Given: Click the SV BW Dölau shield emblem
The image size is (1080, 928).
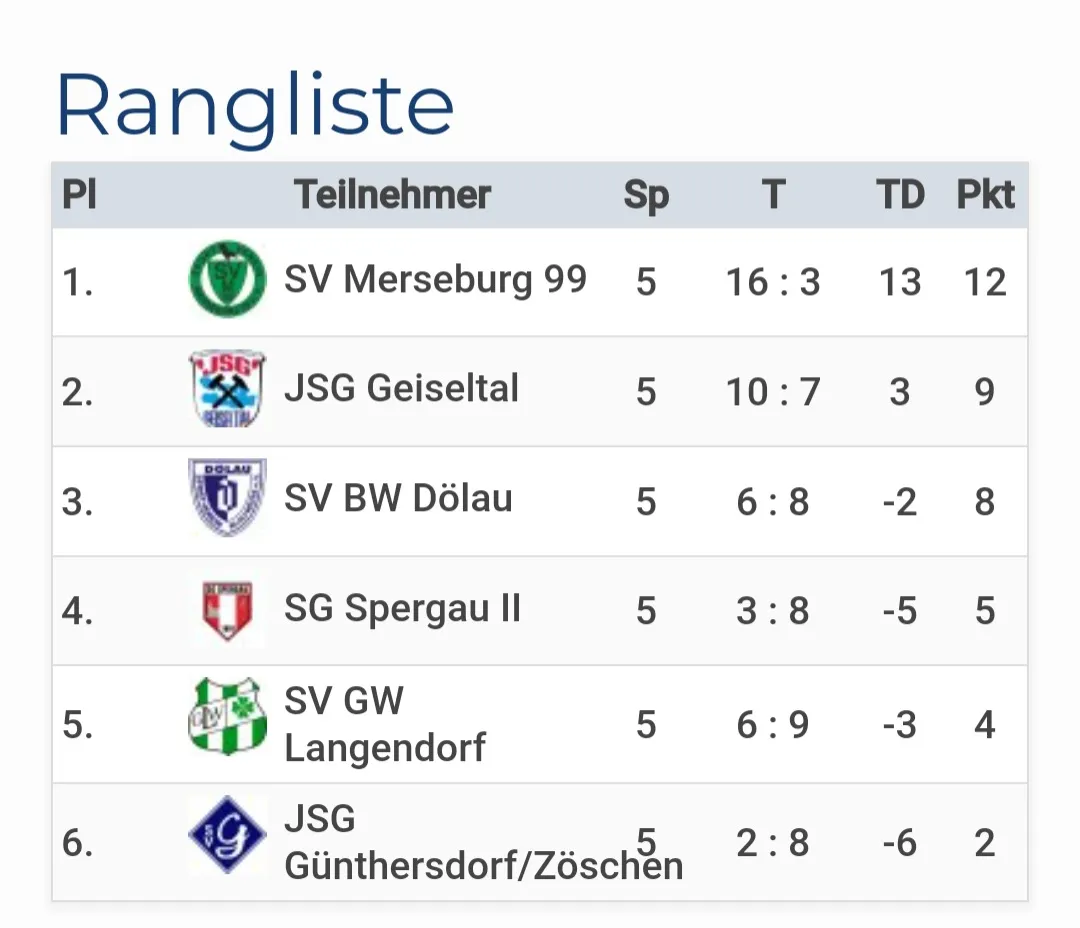Looking at the screenshot, I should (x=227, y=497).
